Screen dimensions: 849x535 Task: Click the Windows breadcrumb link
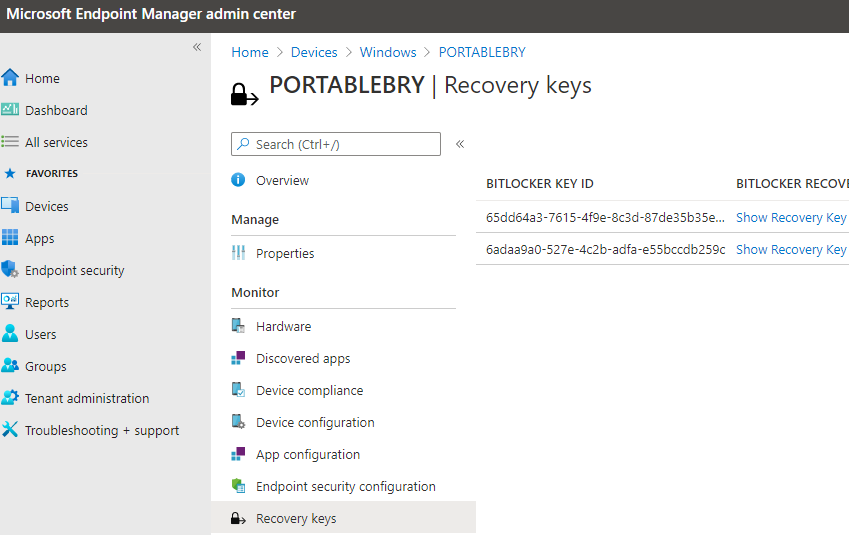(388, 52)
